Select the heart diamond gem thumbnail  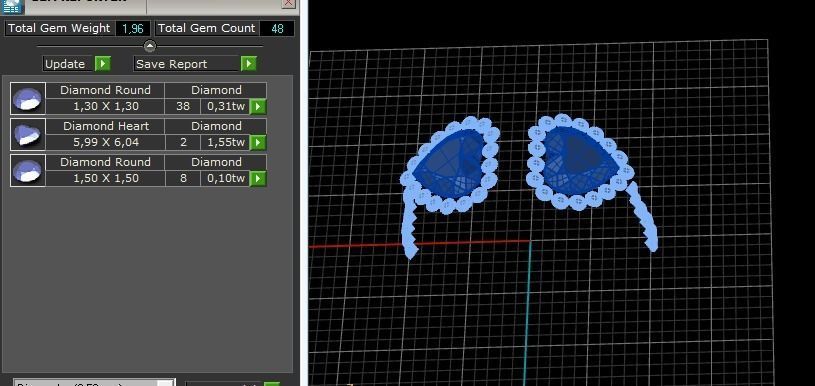(28, 135)
